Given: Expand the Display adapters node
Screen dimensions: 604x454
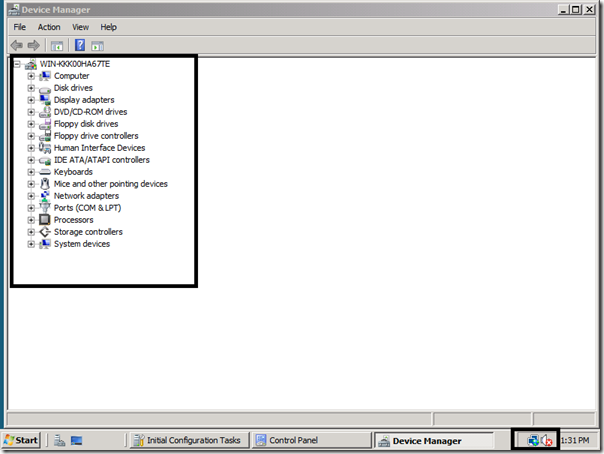Looking at the screenshot, I should point(31,100).
